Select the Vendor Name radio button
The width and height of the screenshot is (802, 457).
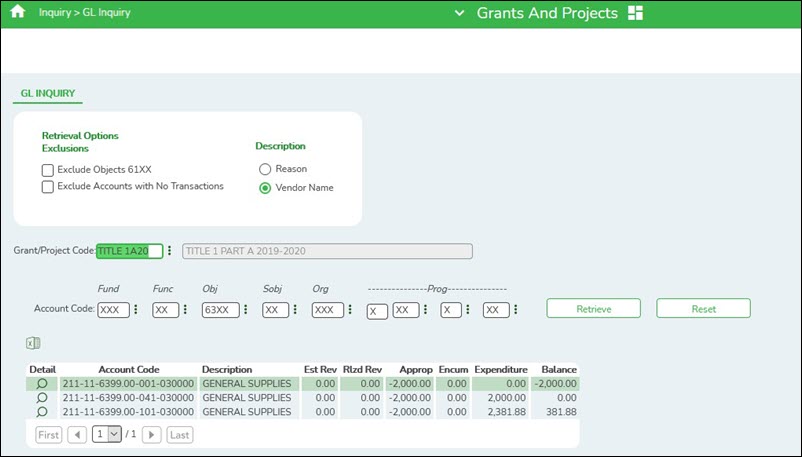(265, 187)
